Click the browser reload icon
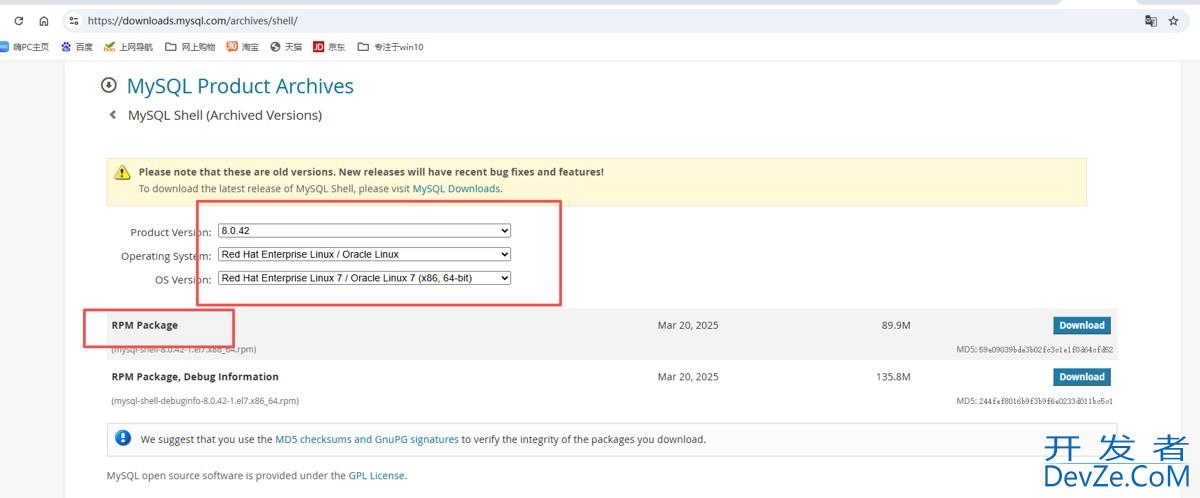 [x=18, y=20]
